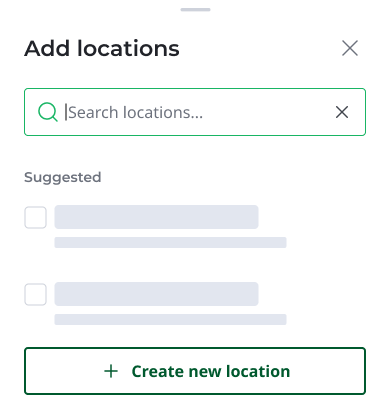Click the empty area inside the search box

coord(267,112)
